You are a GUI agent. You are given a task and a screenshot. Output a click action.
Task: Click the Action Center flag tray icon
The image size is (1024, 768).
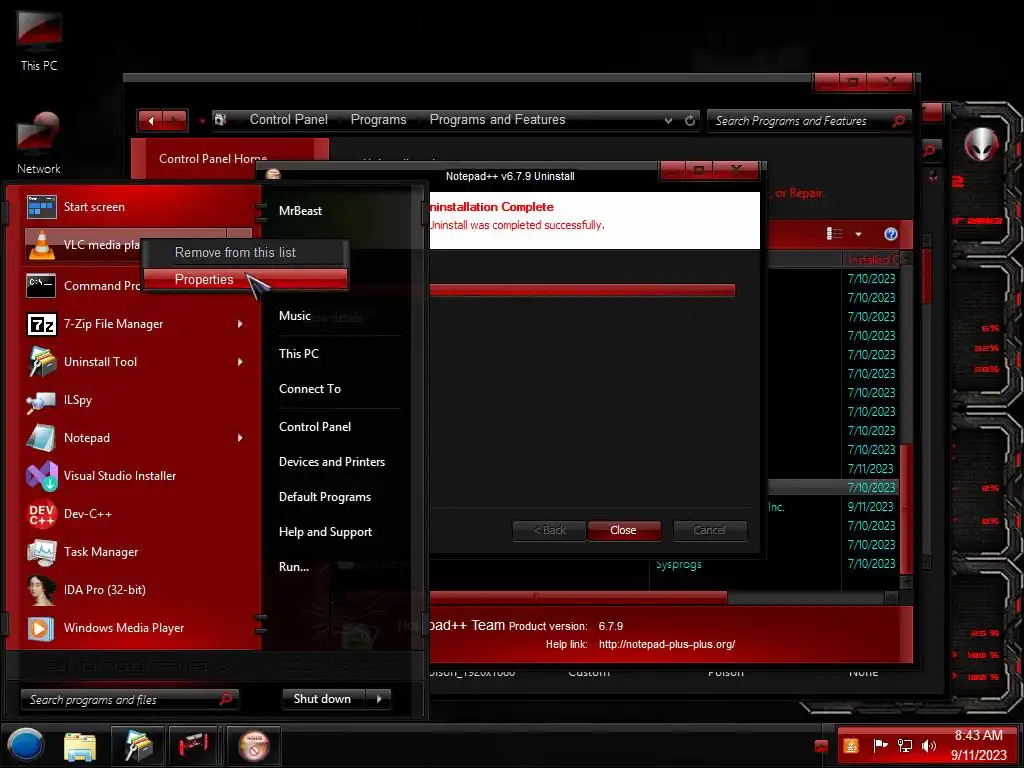tap(880, 745)
